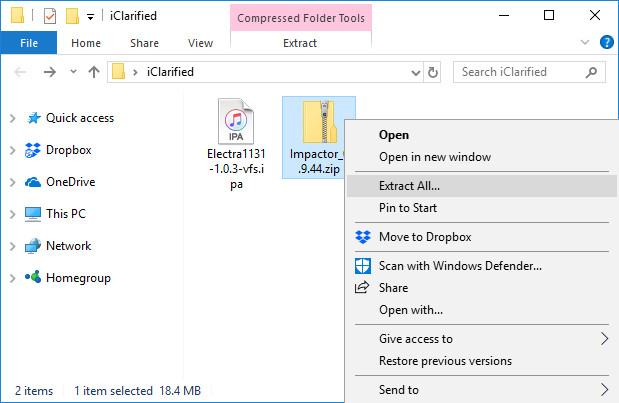This screenshot has width=619, height=403.
Task: Click the Up directory arrow
Action: click(94, 72)
